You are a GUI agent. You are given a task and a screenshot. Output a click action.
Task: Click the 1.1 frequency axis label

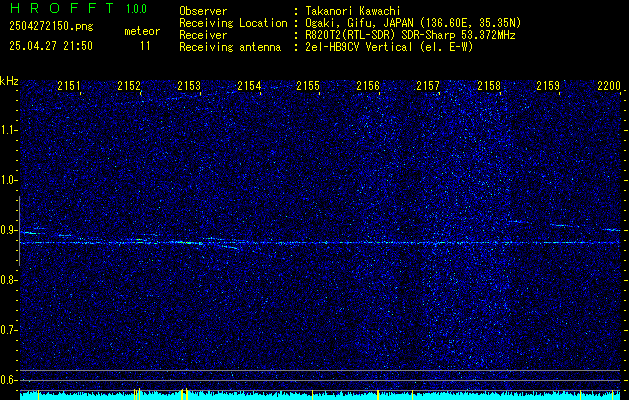[8, 130]
